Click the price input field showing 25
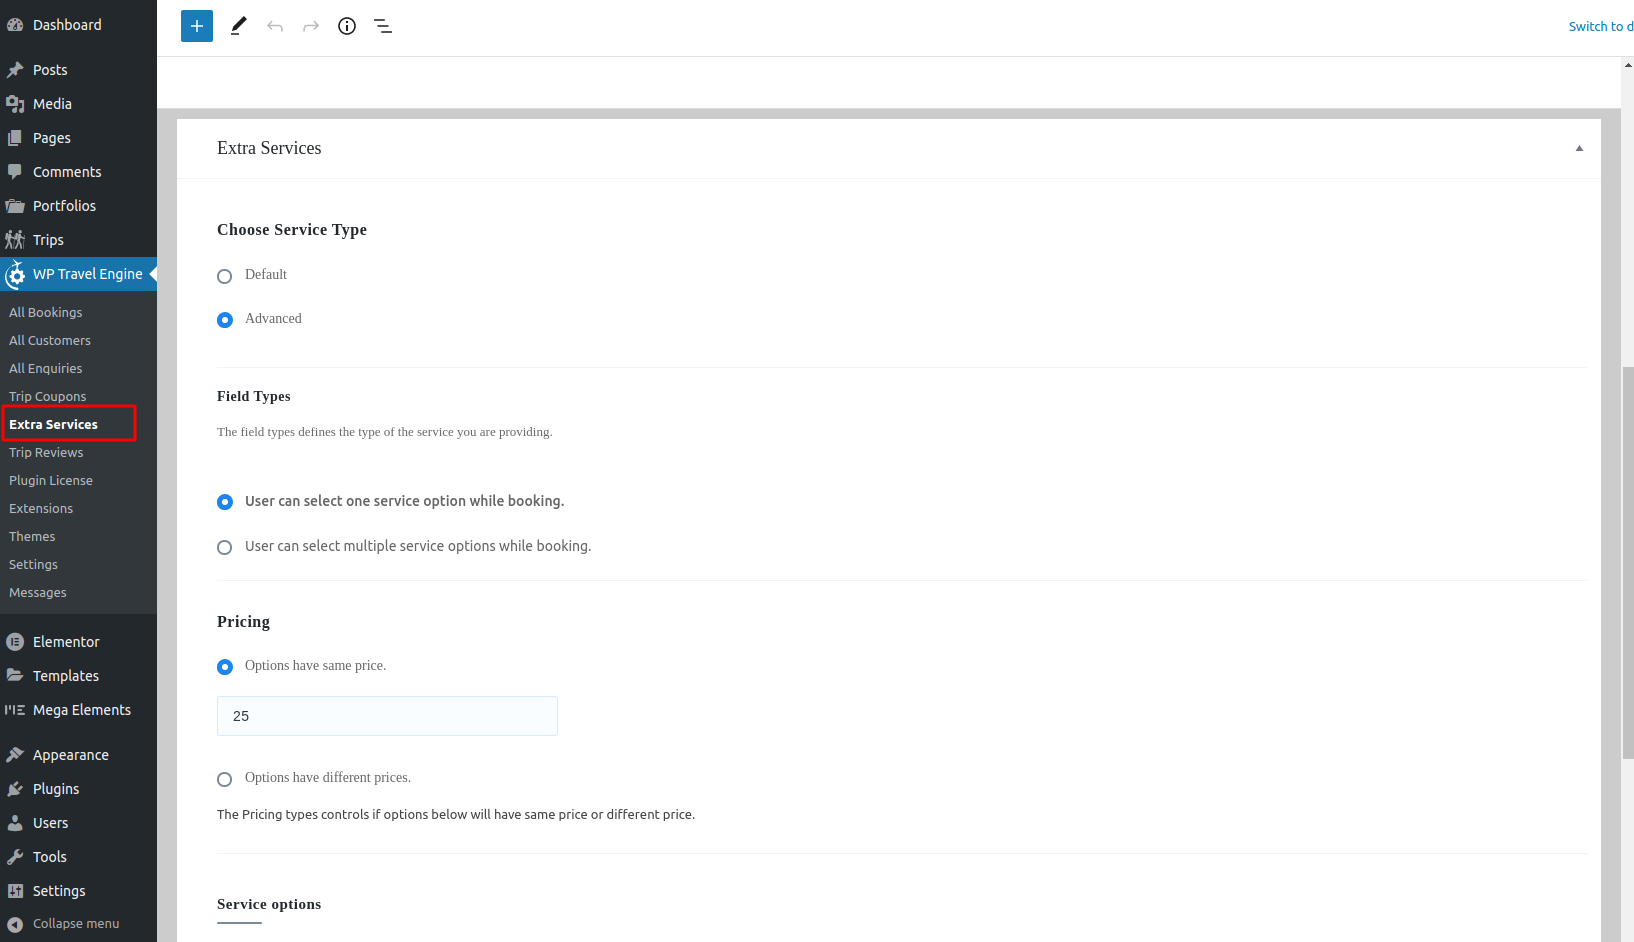 coord(387,716)
